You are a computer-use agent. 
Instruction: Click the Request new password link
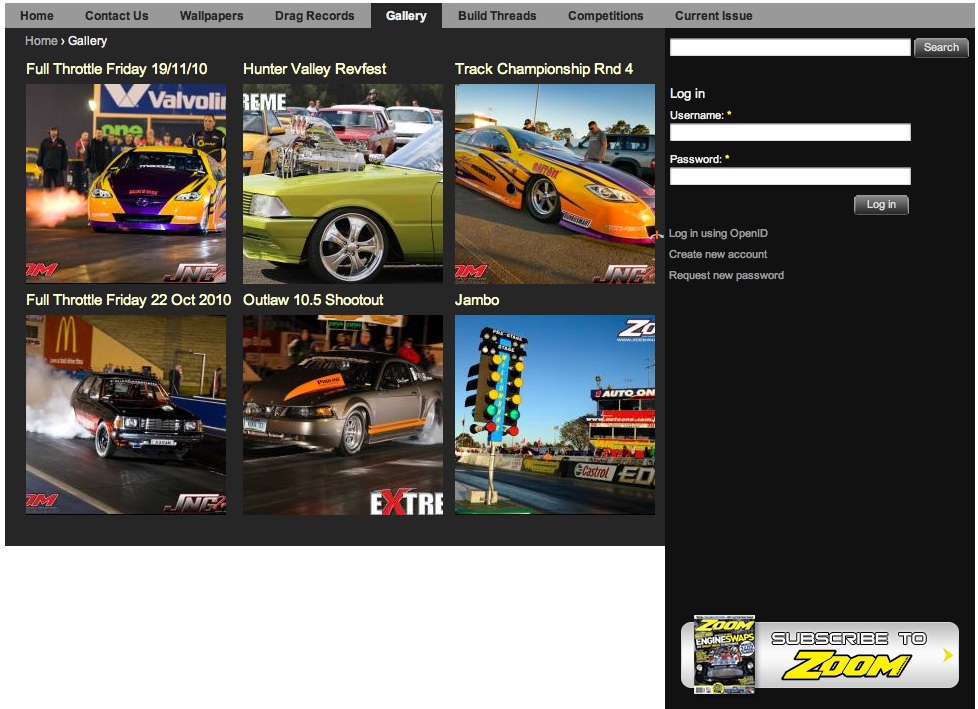click(x=726, y=275)
